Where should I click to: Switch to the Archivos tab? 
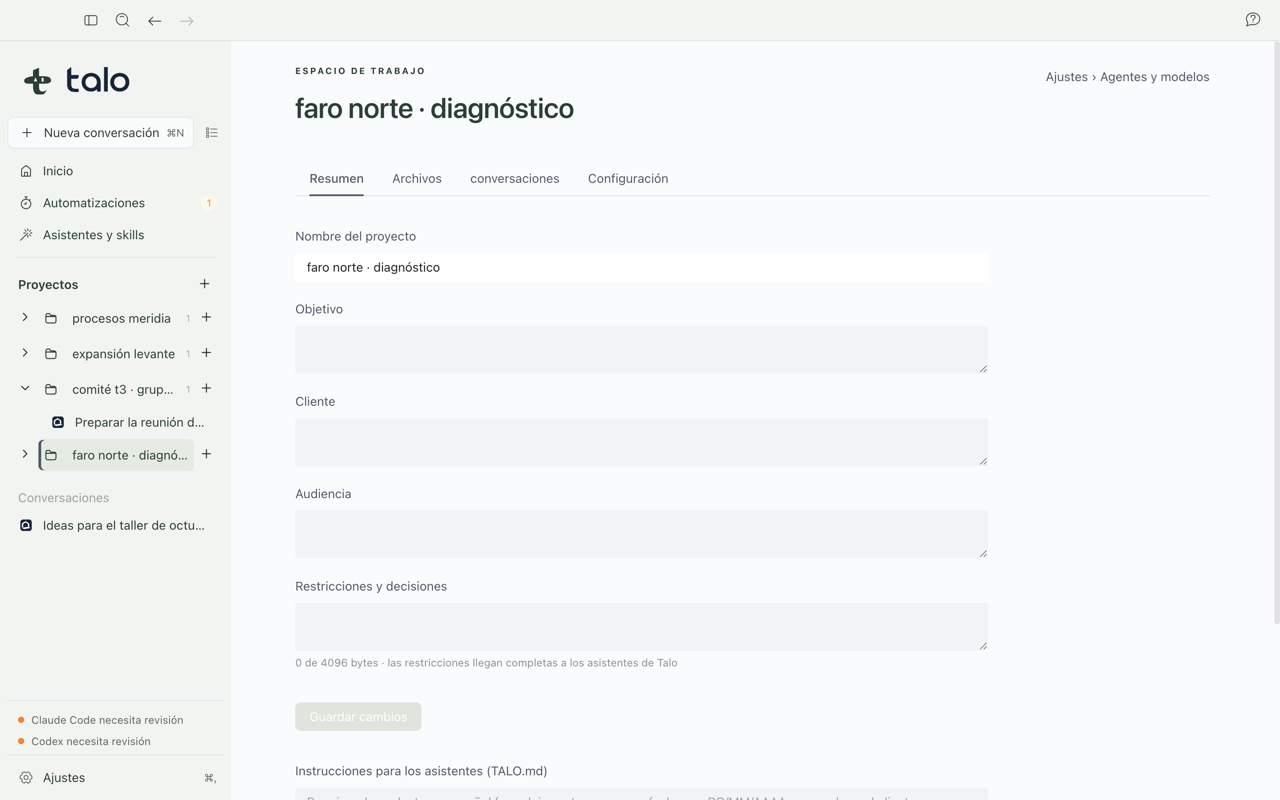(x=417, y=179)
